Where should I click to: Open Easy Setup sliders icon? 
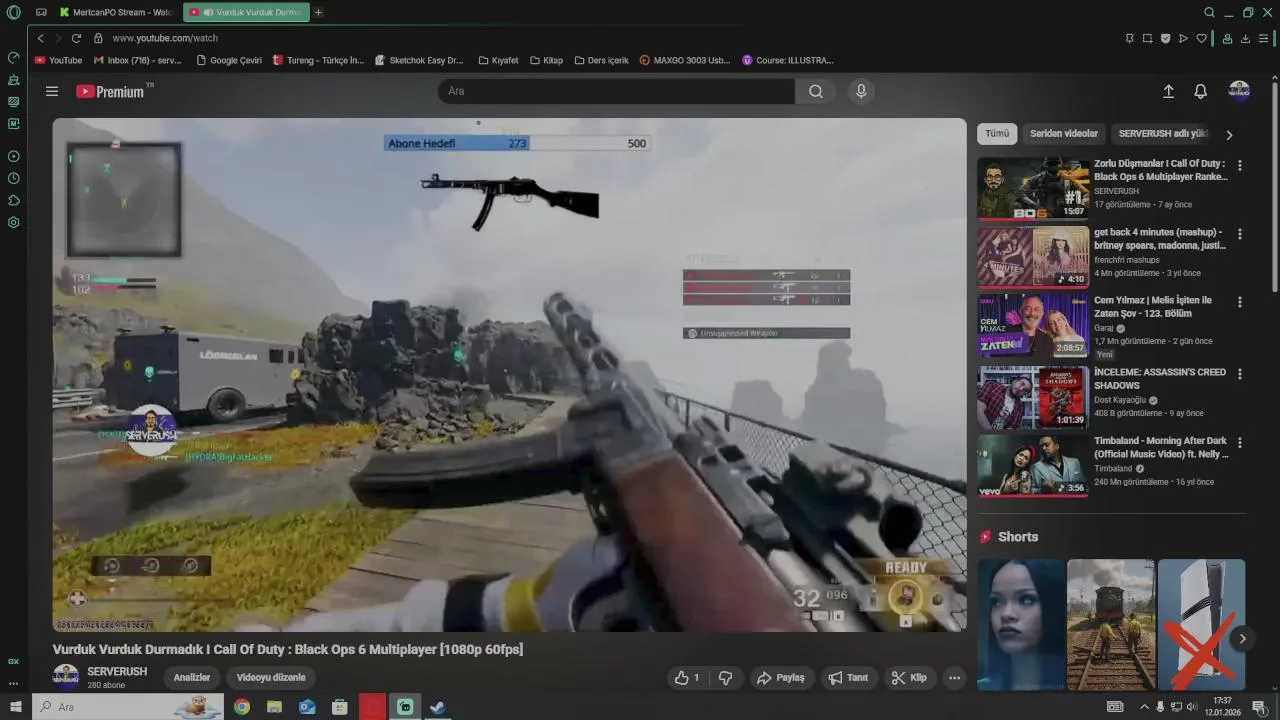[1264, 38]
